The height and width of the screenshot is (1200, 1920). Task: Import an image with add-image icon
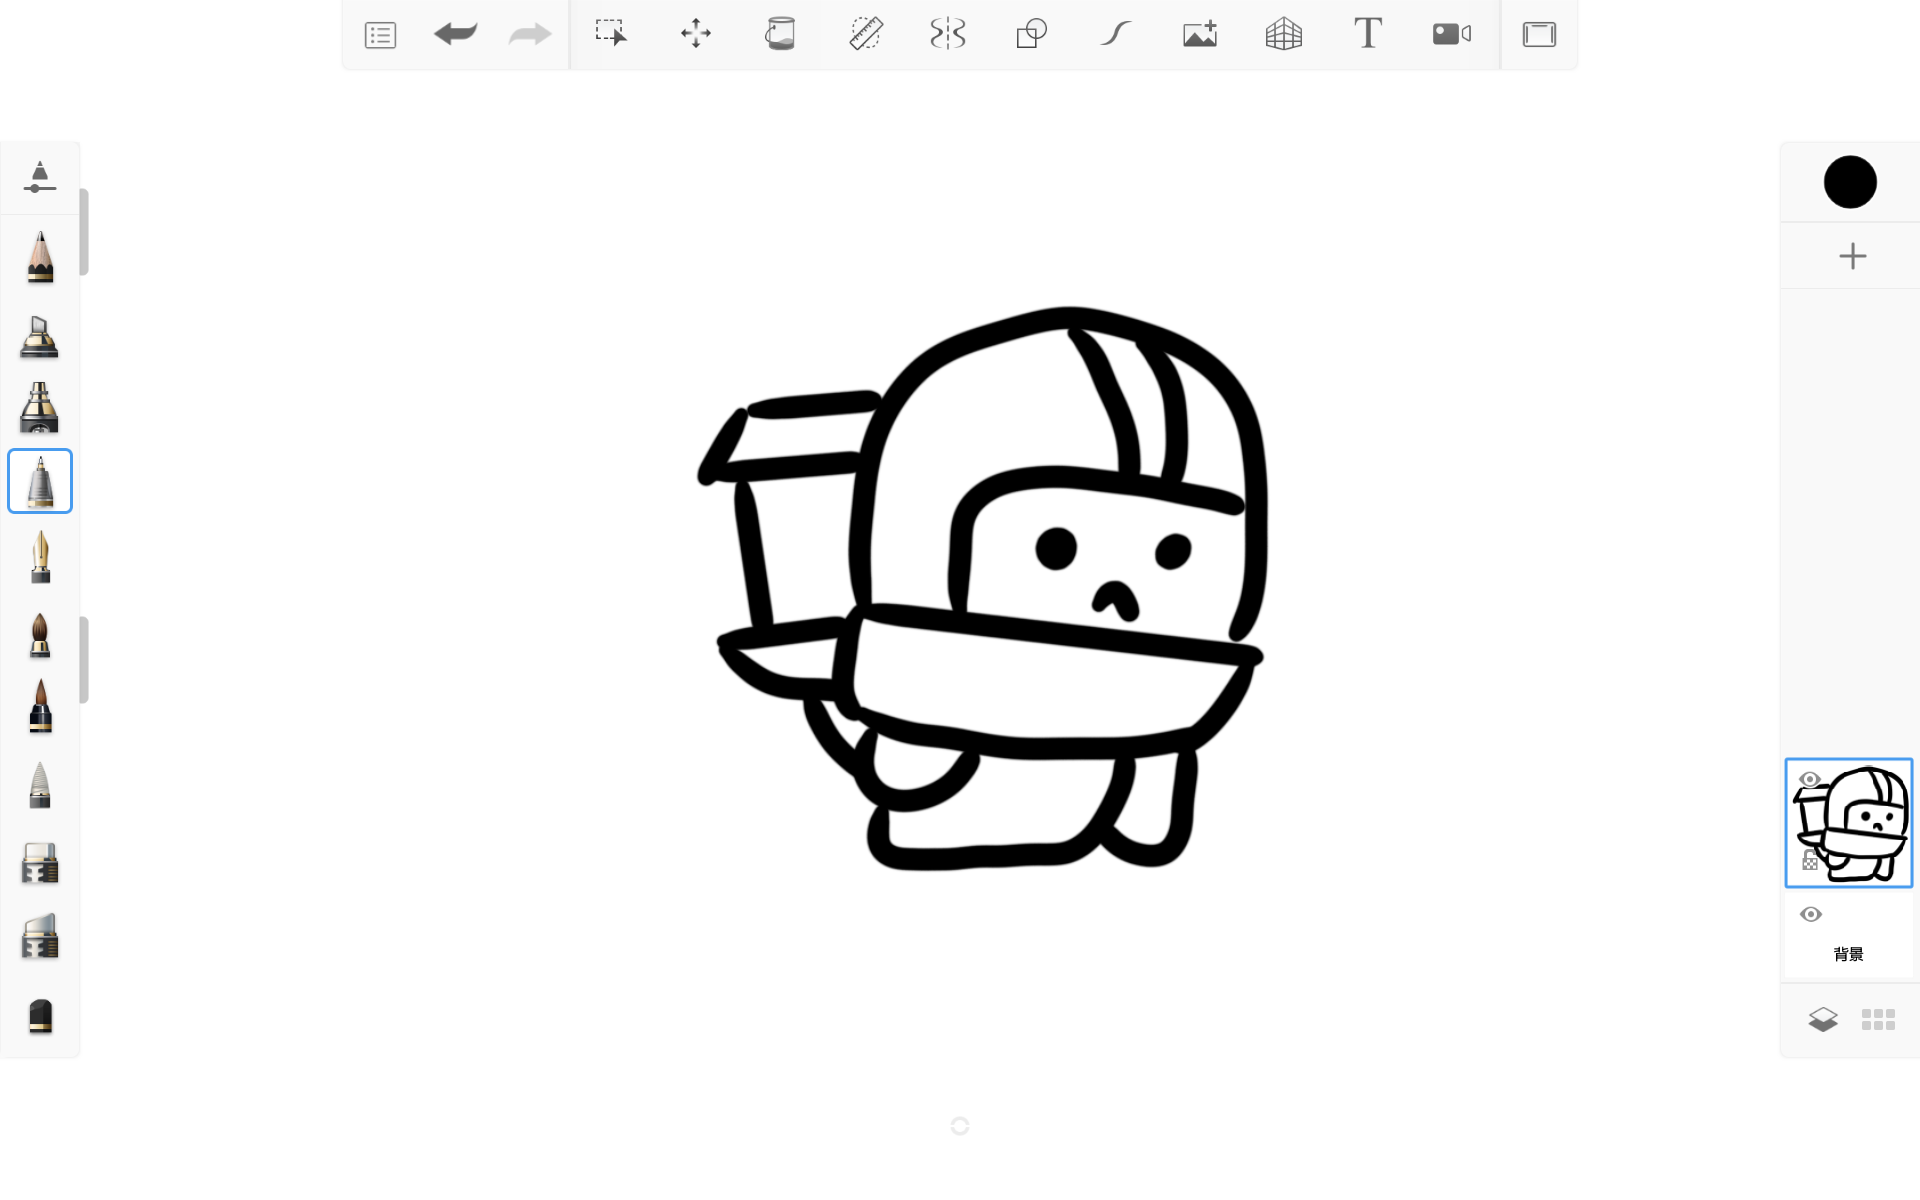pos(1200,34)
